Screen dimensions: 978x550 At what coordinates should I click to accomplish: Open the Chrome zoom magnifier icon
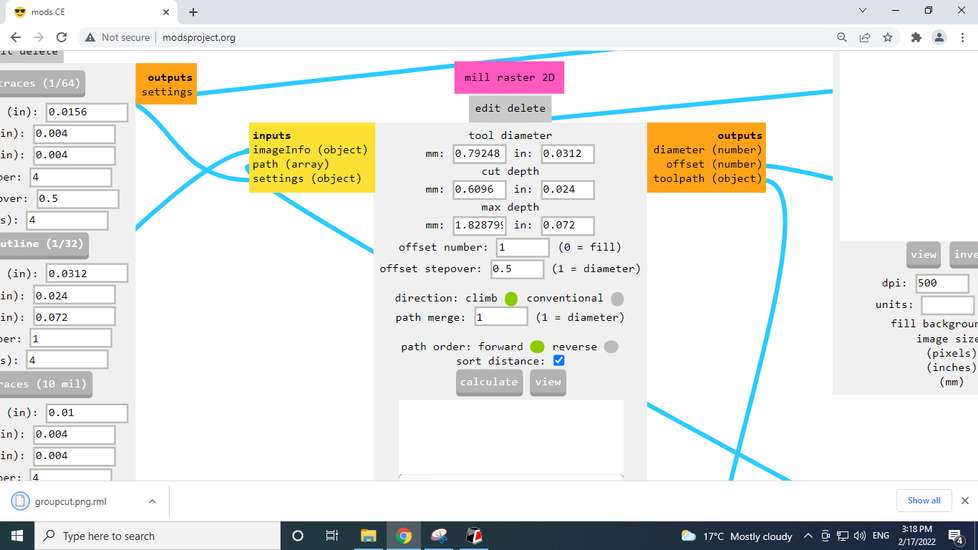841,37
